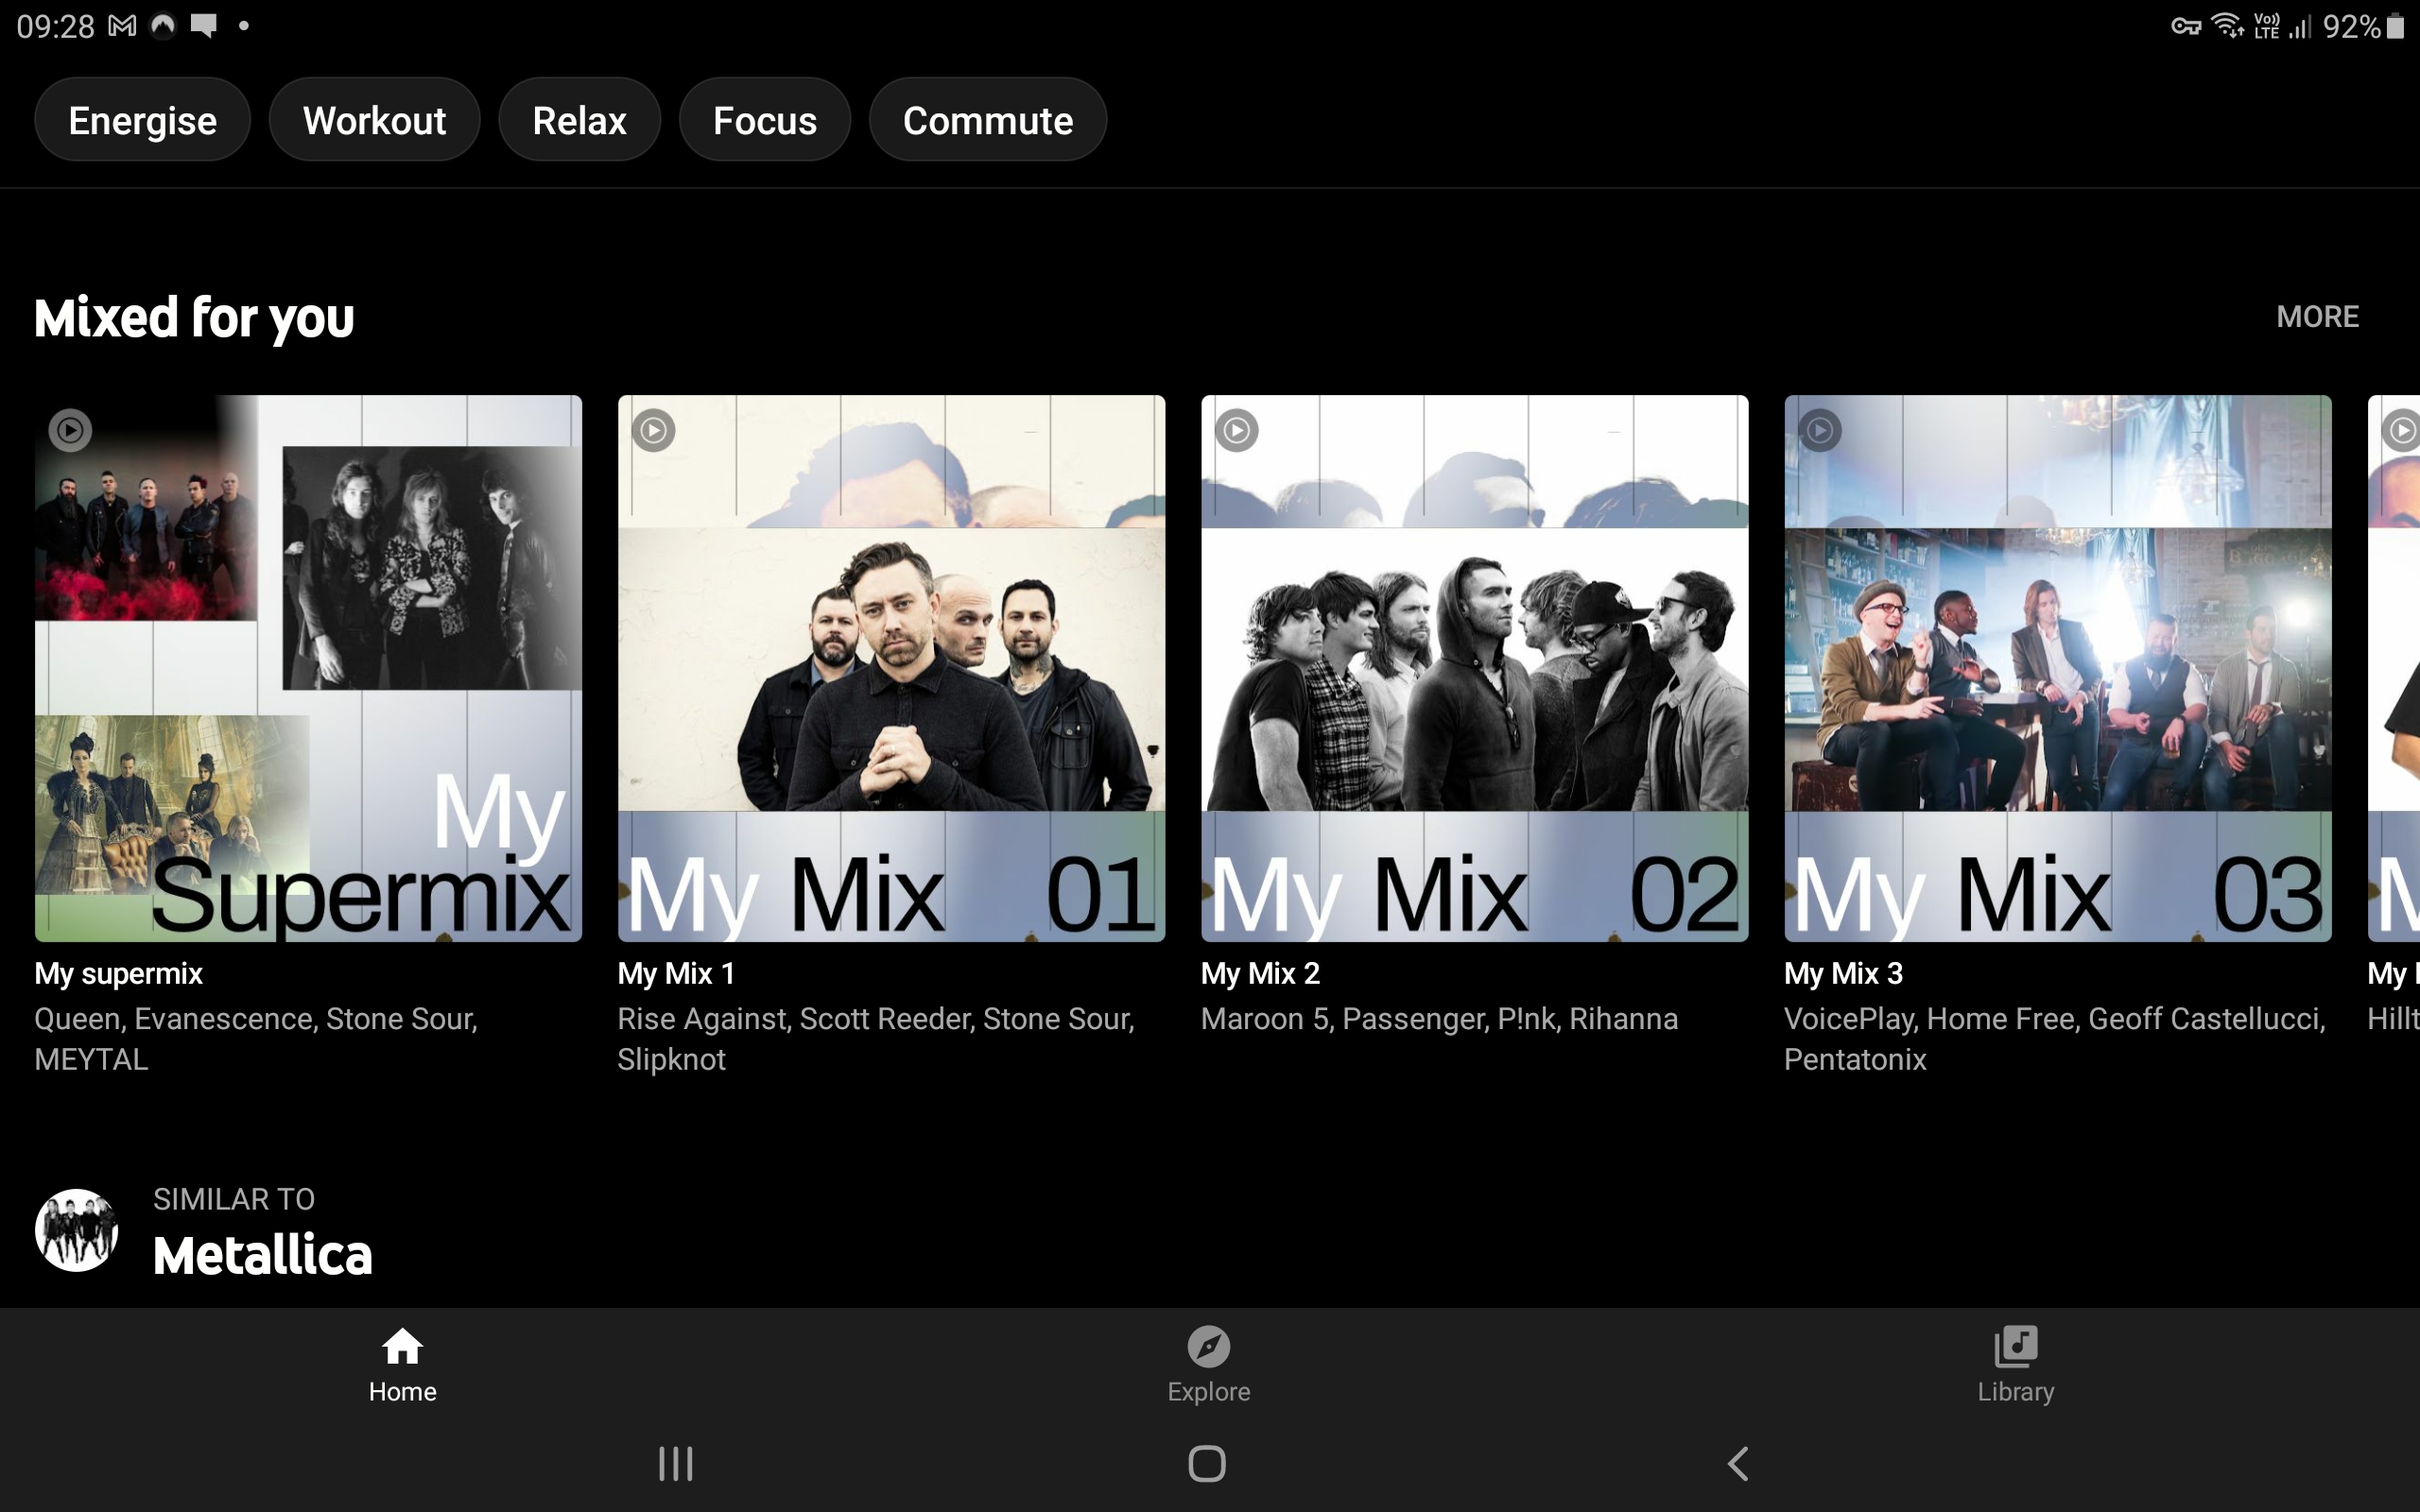Open the Explore compass icon
The width and height of the screenshot is (2420, 1512).
1208,1346
